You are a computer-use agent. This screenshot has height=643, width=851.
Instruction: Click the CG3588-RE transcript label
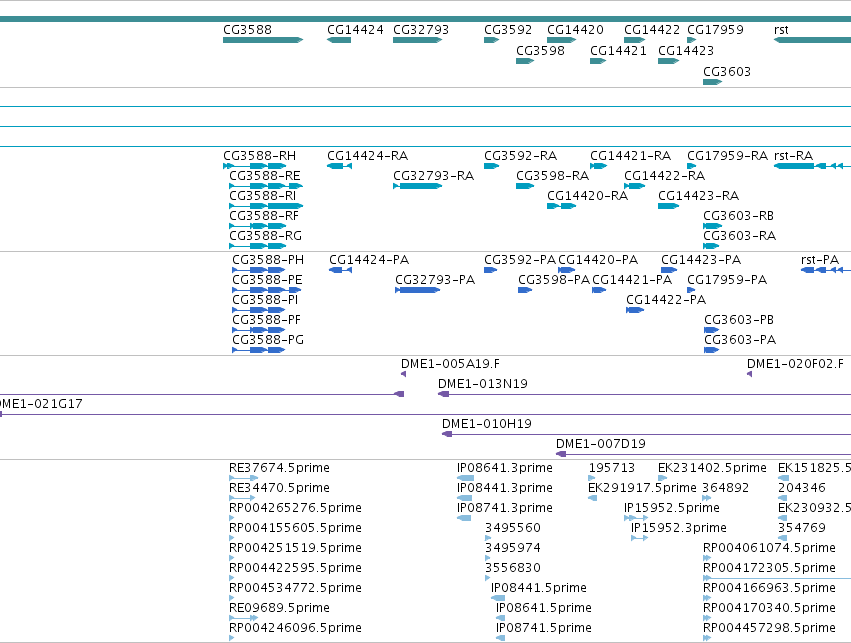pos(265,176)
